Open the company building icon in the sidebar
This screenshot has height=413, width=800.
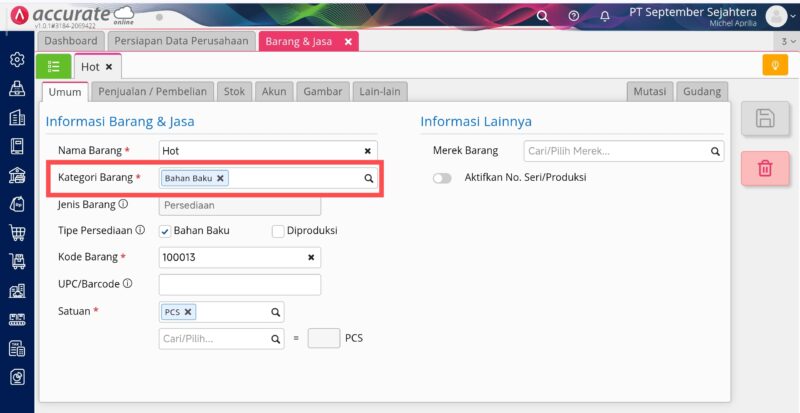tap(17, 117)
